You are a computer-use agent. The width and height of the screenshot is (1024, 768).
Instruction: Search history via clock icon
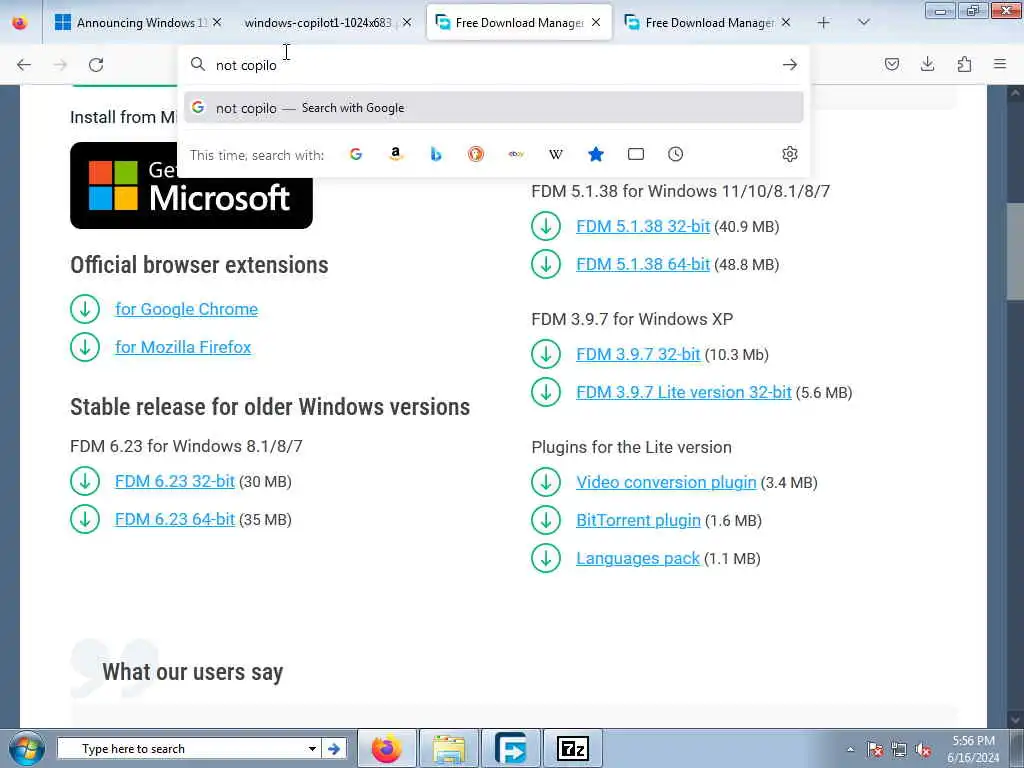click(x=675, y=154)
